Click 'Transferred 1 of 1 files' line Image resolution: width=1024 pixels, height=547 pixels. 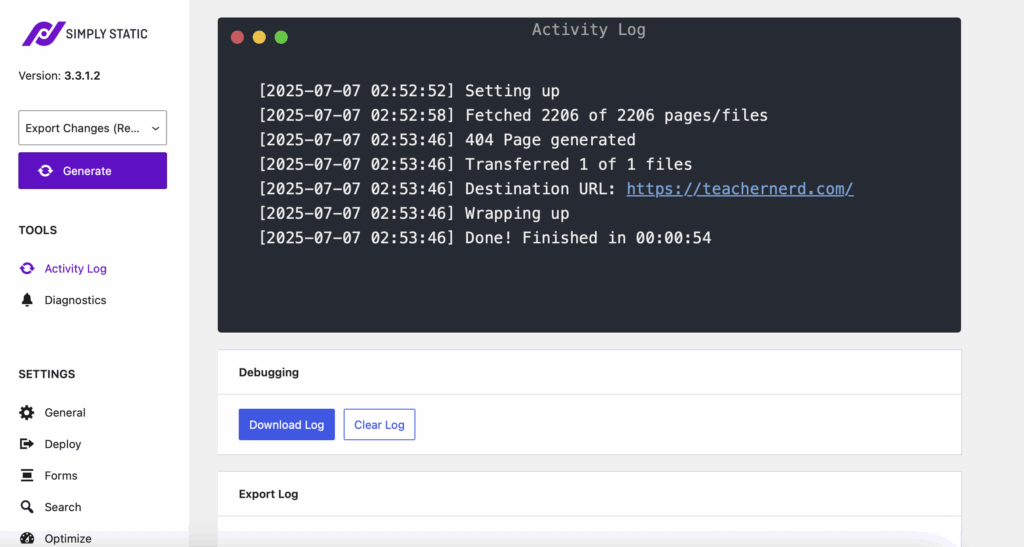click(475, 164)
